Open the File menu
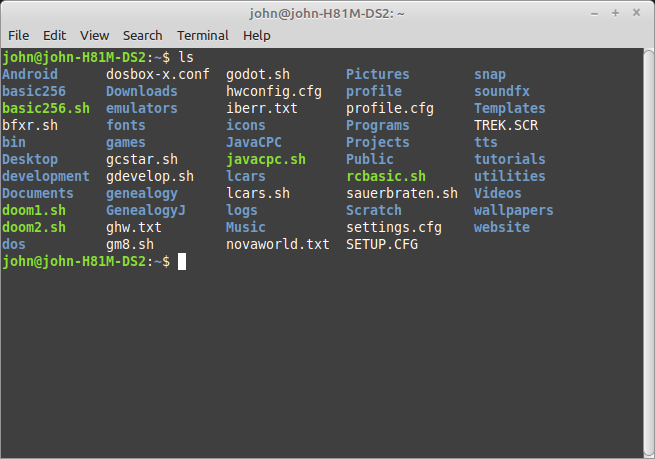This screenshot has height=459, width=655. click(18, 35)
